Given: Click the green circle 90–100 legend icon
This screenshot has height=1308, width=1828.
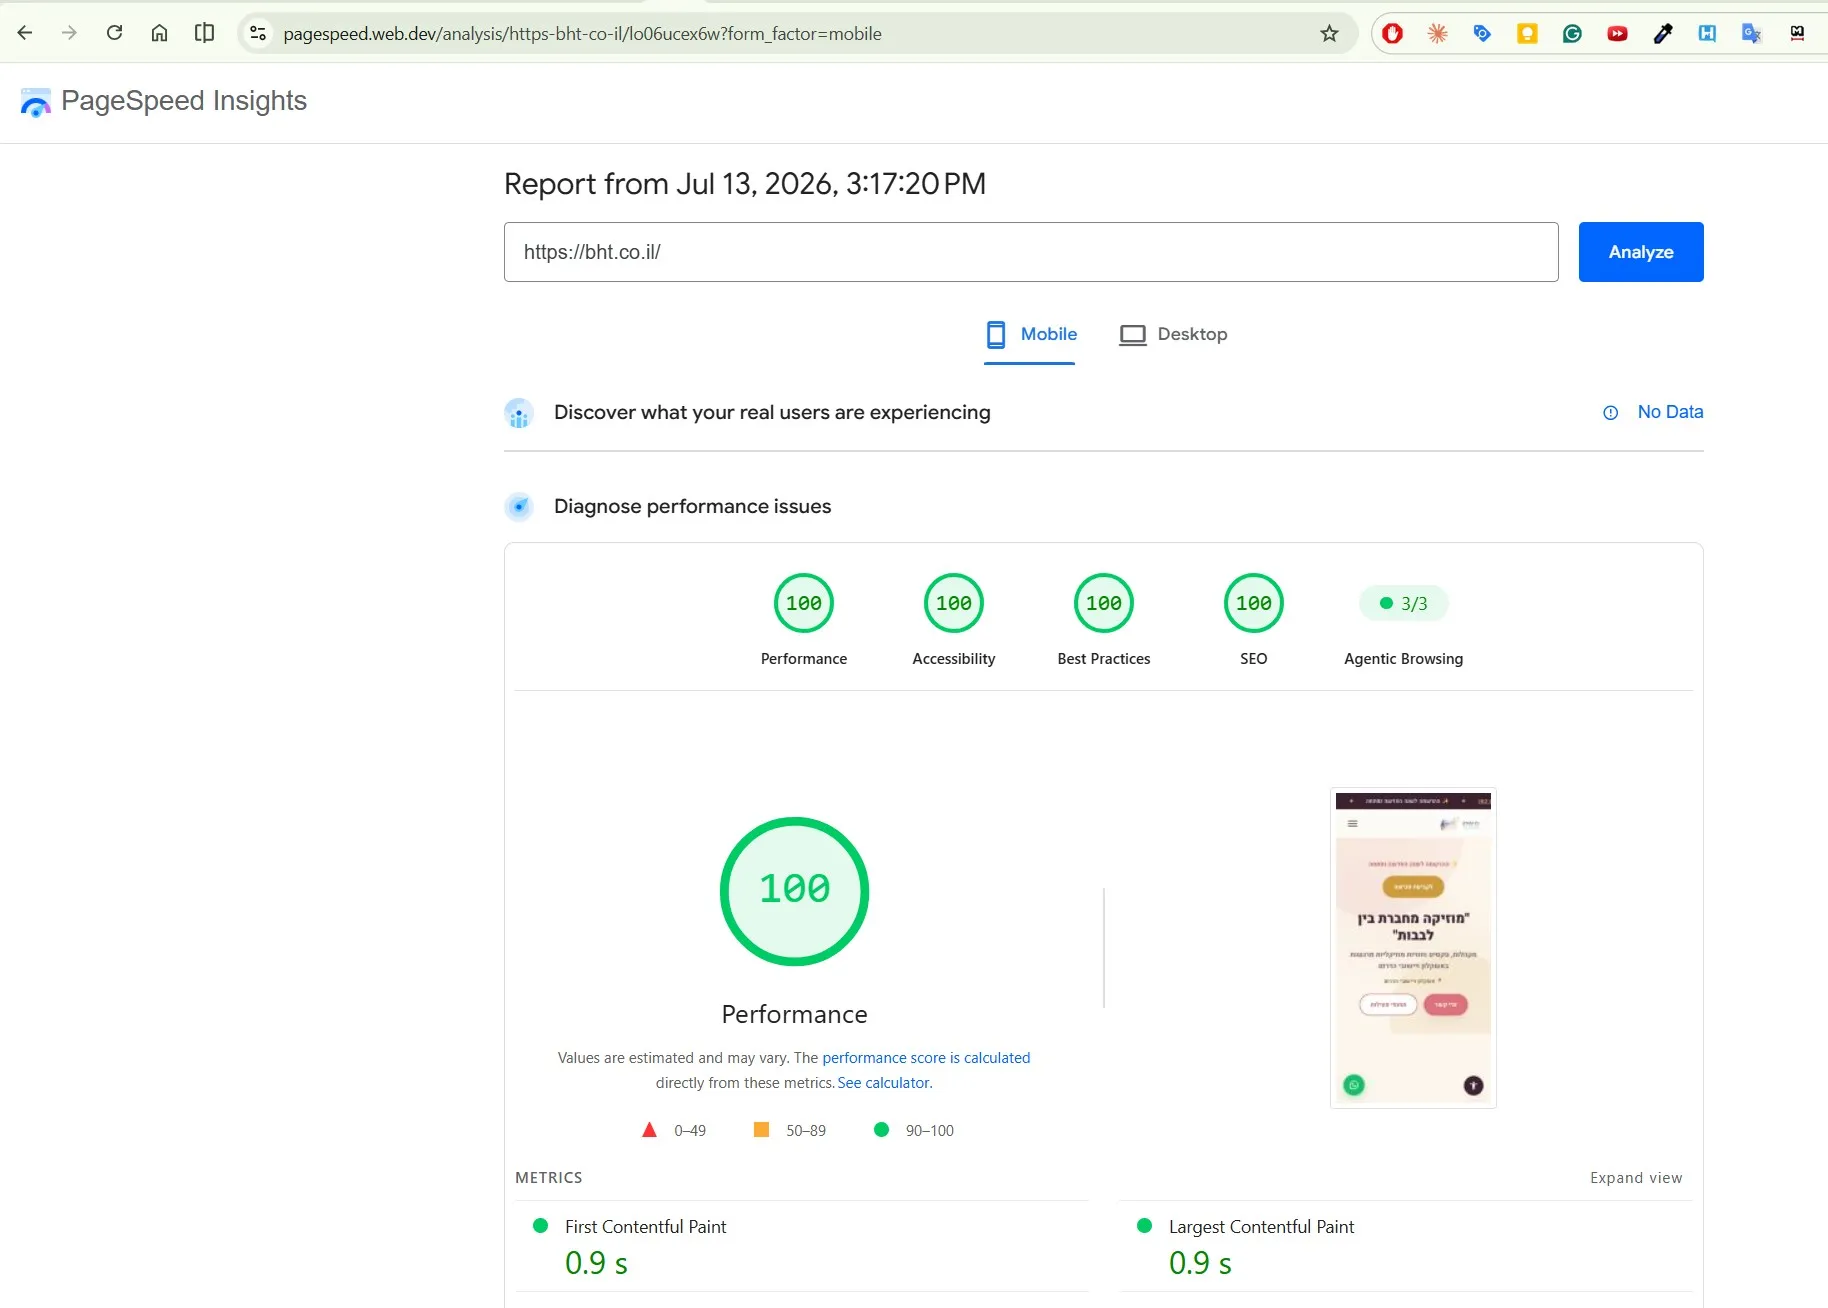Looking at the screenshot, I should (881, 1130).
